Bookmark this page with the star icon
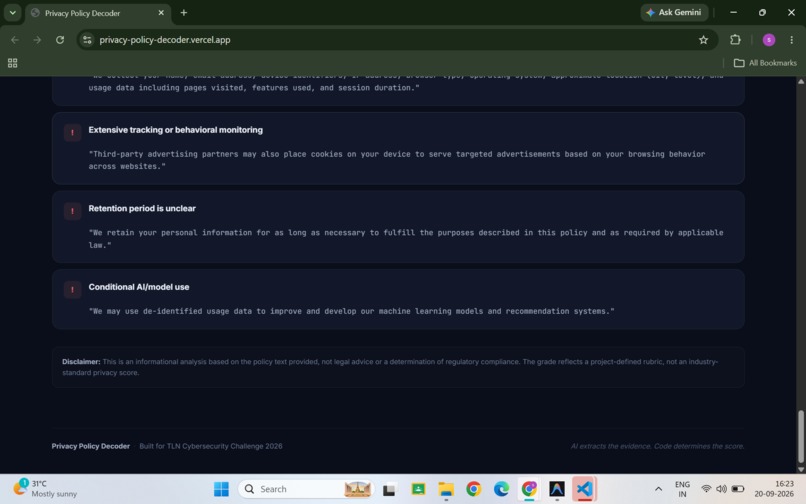 coord(703,40)
